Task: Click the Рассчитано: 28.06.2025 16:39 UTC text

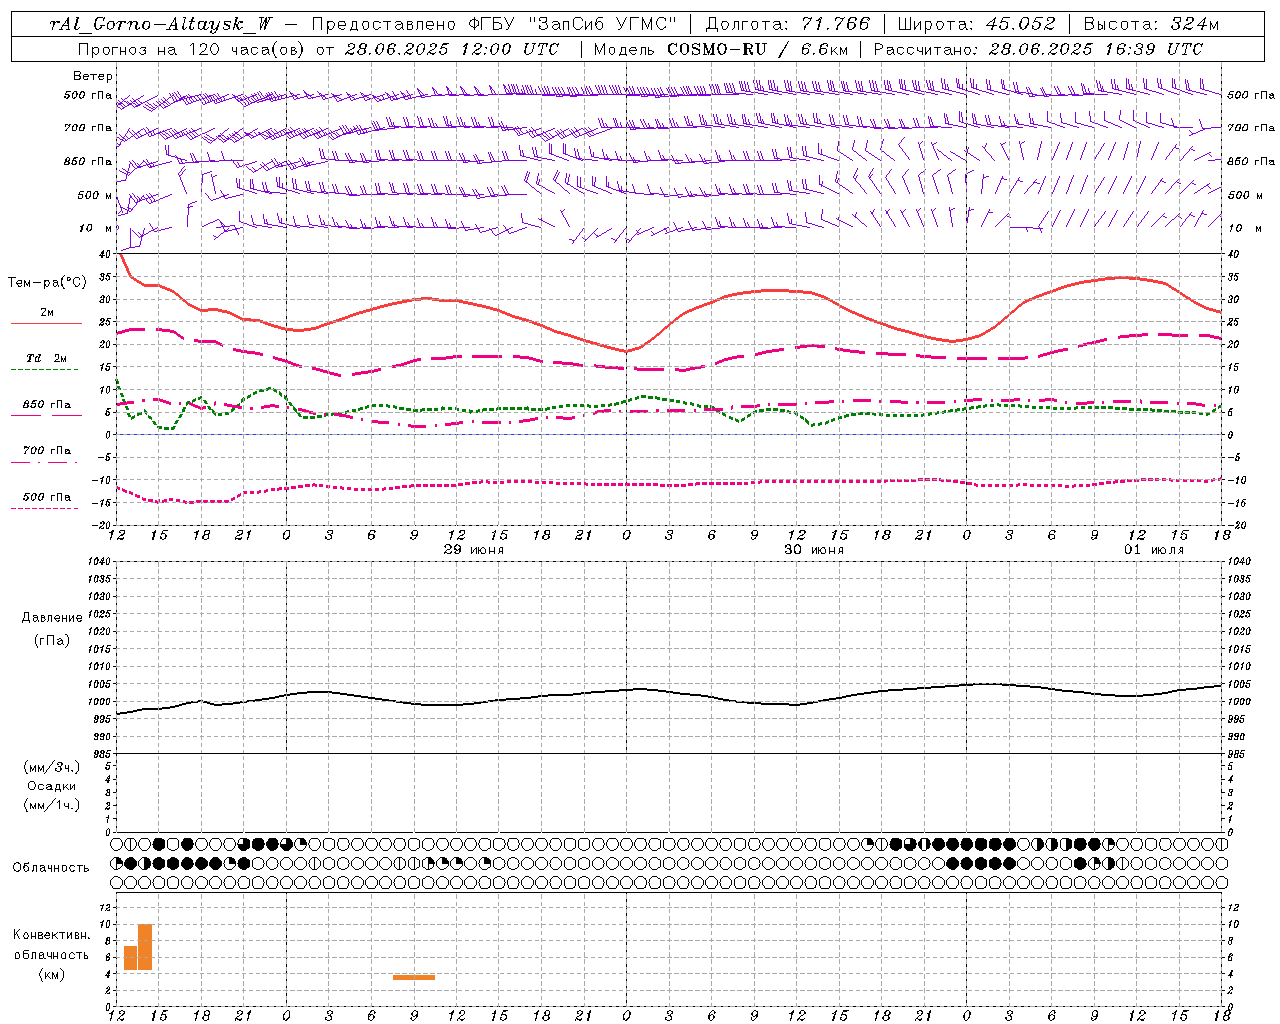Action: click(1038, 49)
